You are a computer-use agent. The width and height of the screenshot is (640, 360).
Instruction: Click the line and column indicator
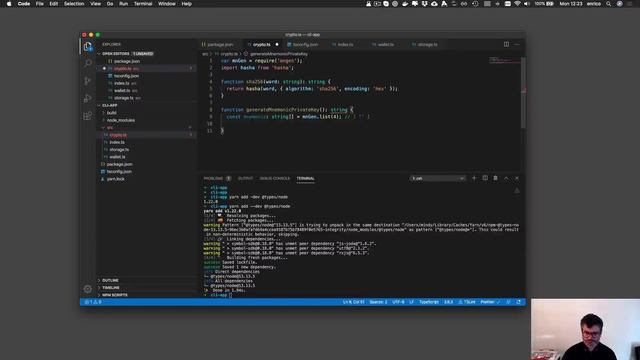(x=353, y=302)
